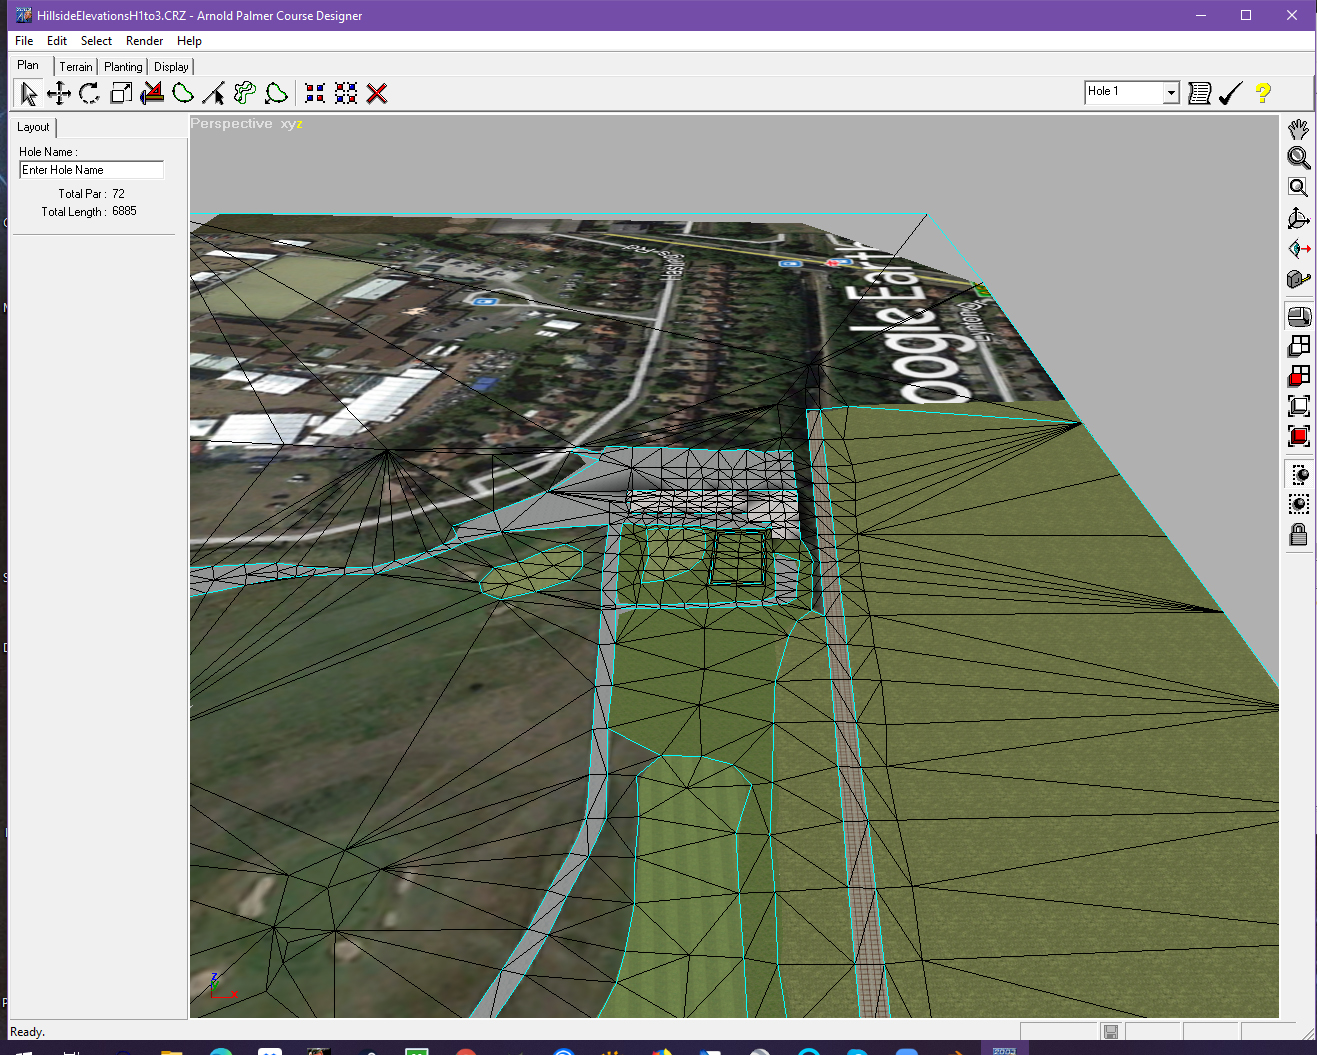Click the yellow question mark help icon
The width and height of the screenshot is (1317, 1055).
1263,93
